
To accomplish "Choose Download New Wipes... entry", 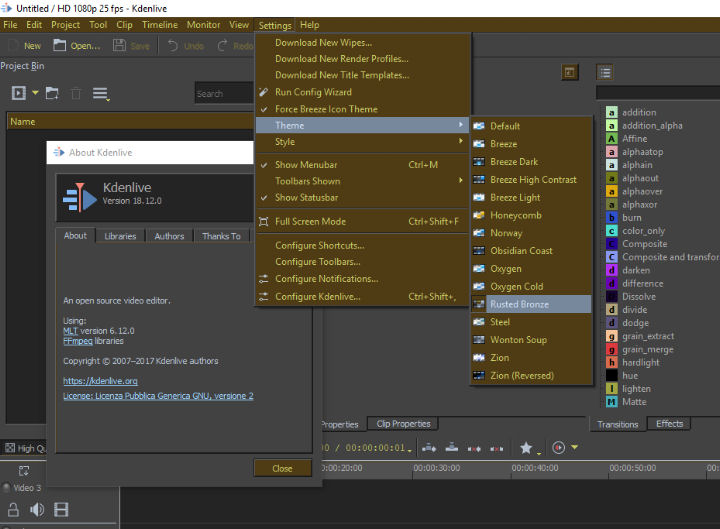I will pyautogui.click(x=363, y=43).
